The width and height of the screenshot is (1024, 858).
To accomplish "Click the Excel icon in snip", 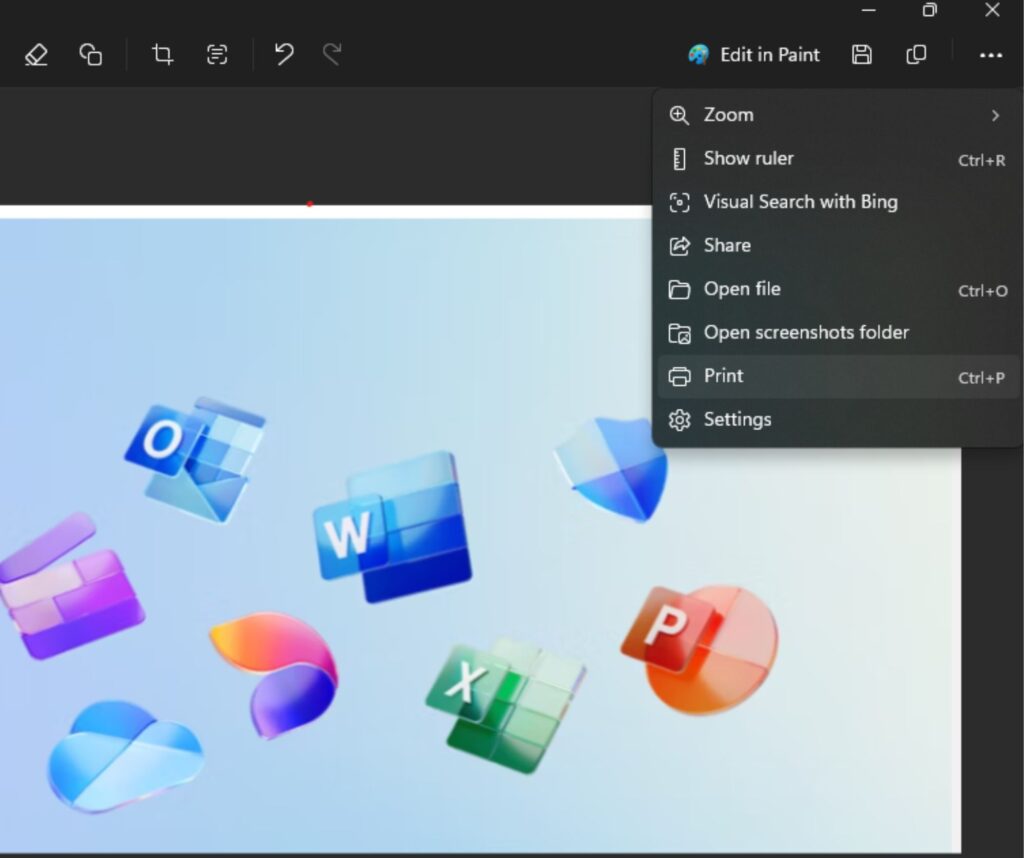I will tap(505, 706).
